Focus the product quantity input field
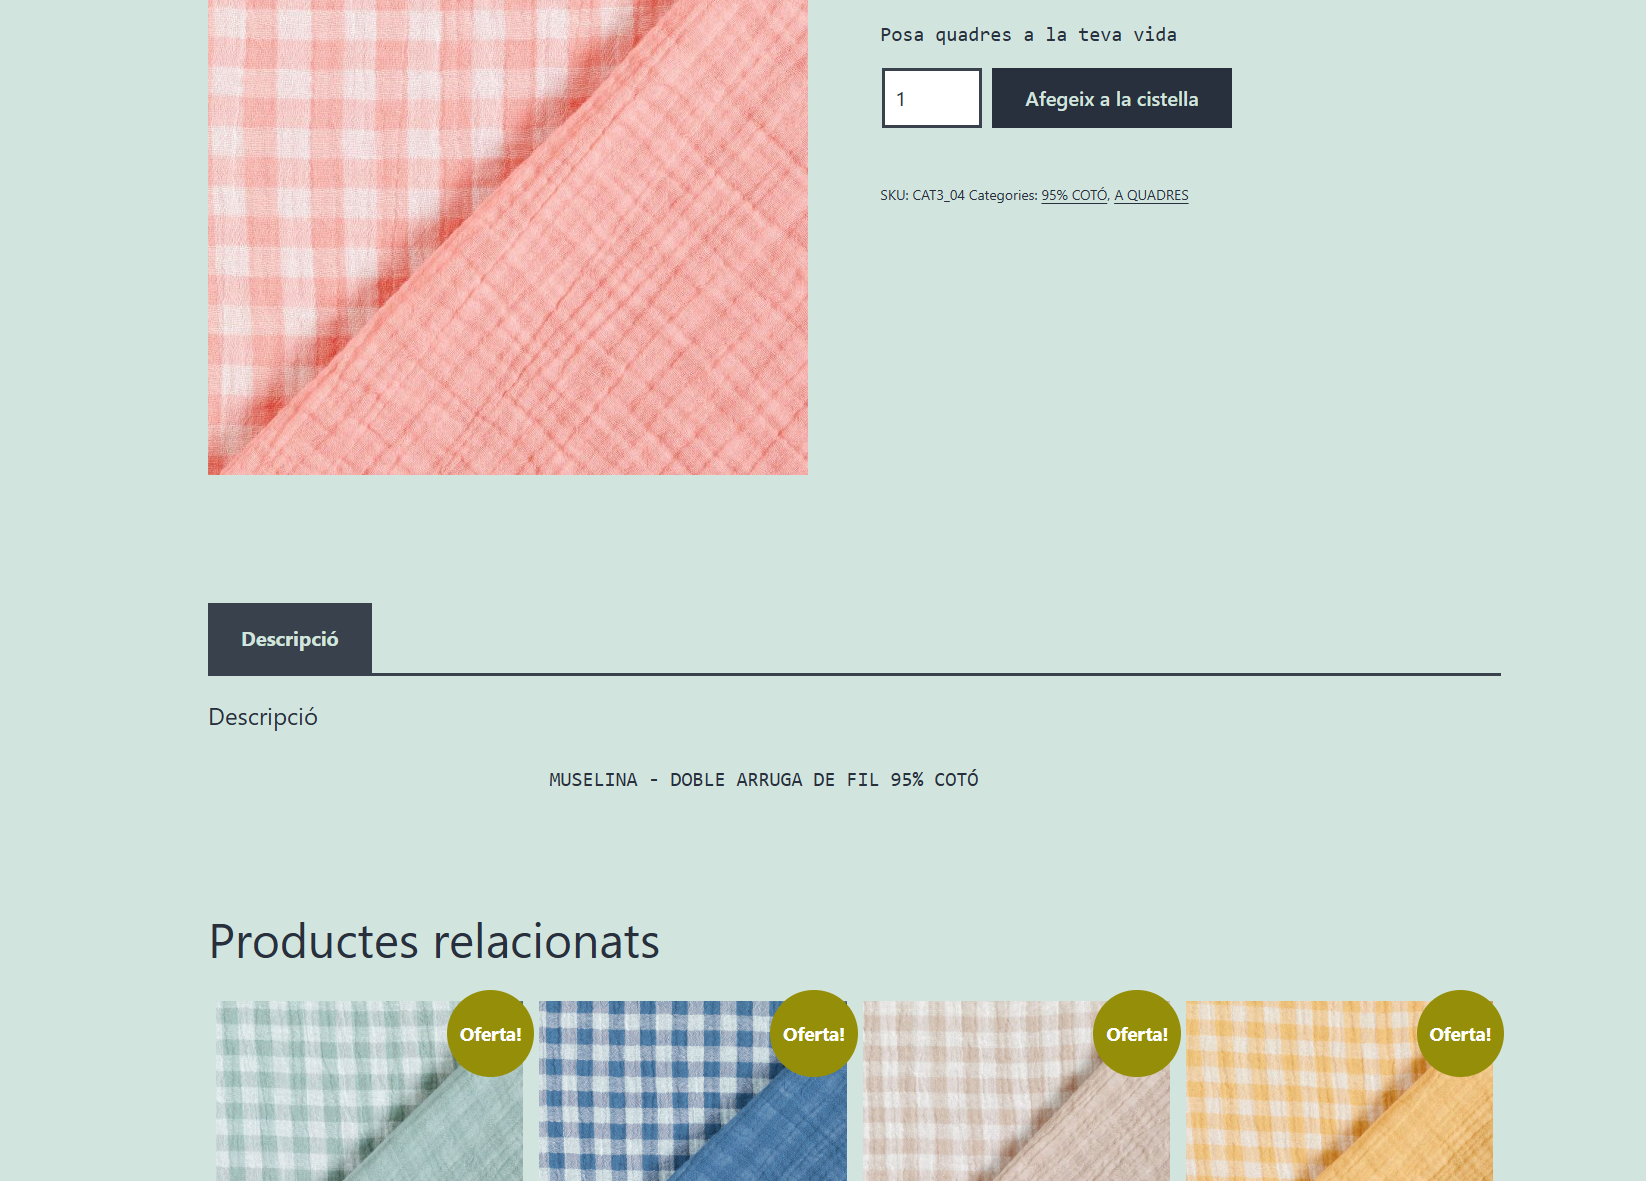The width and height of the screenshot is (1646, 1181). pyautogui.click(x=931, y=99)
